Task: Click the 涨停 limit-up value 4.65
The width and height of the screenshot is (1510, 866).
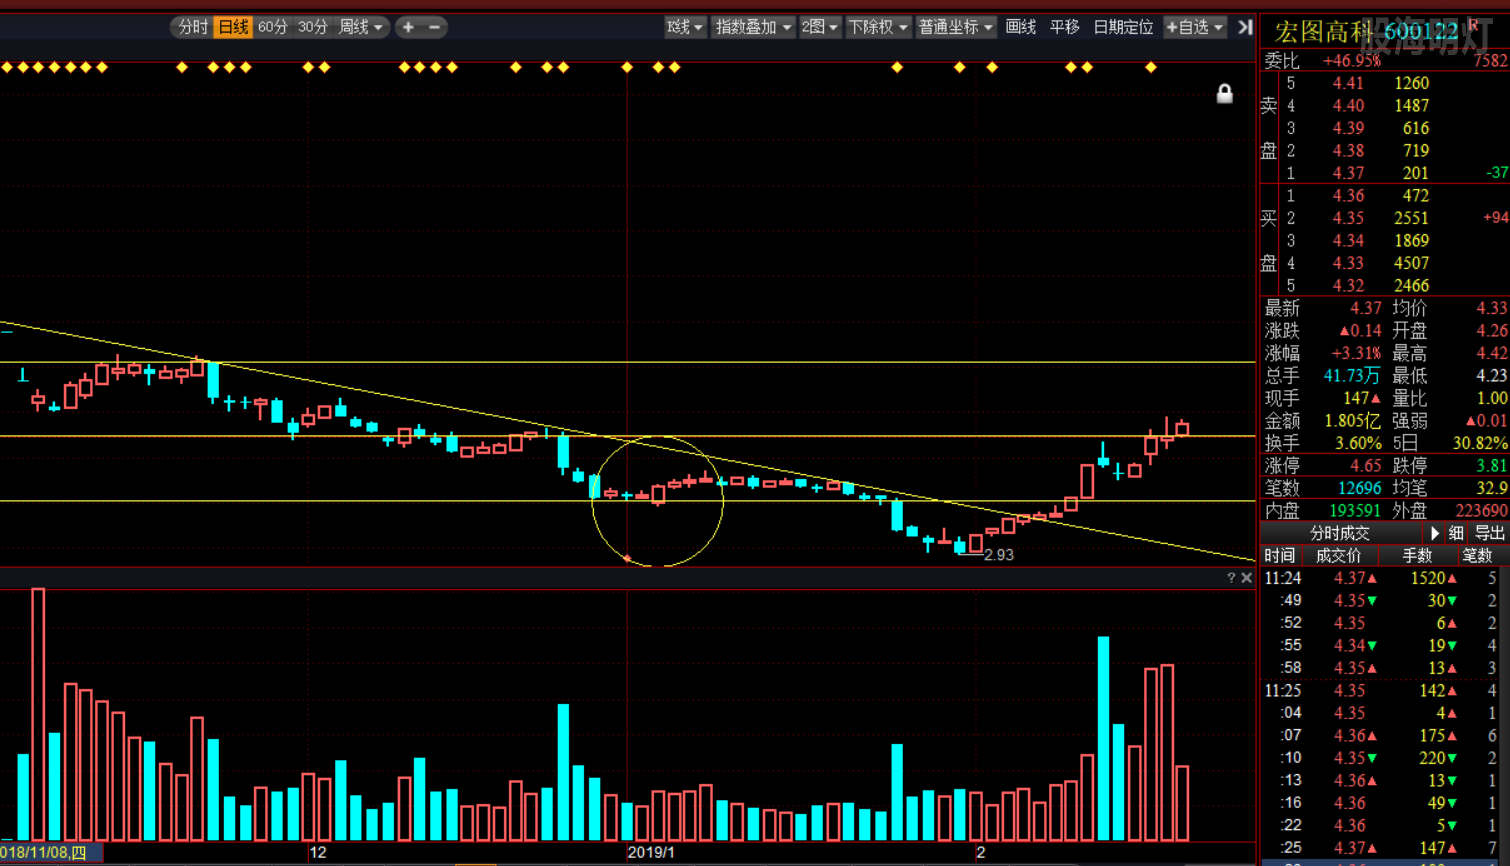Action: pos(1364,466)
